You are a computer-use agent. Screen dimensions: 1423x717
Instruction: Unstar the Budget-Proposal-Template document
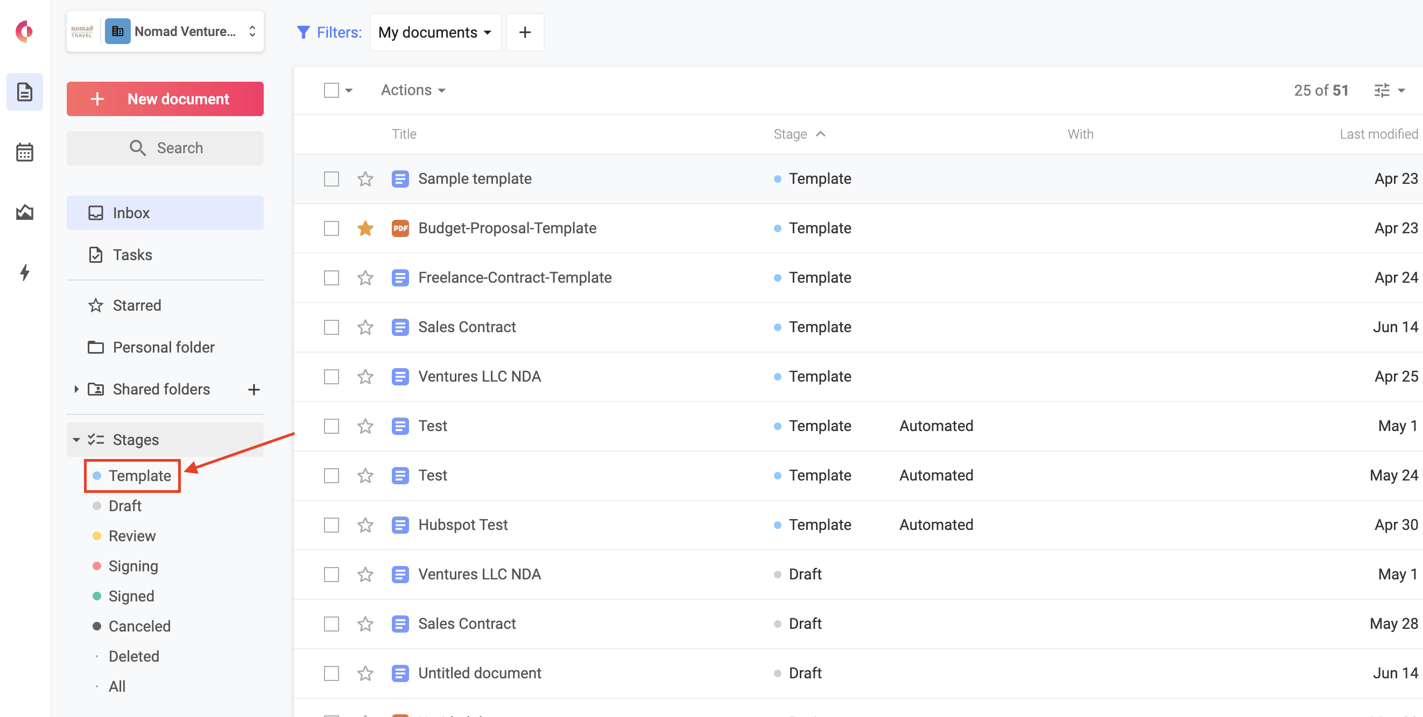(x=365, y=228)
